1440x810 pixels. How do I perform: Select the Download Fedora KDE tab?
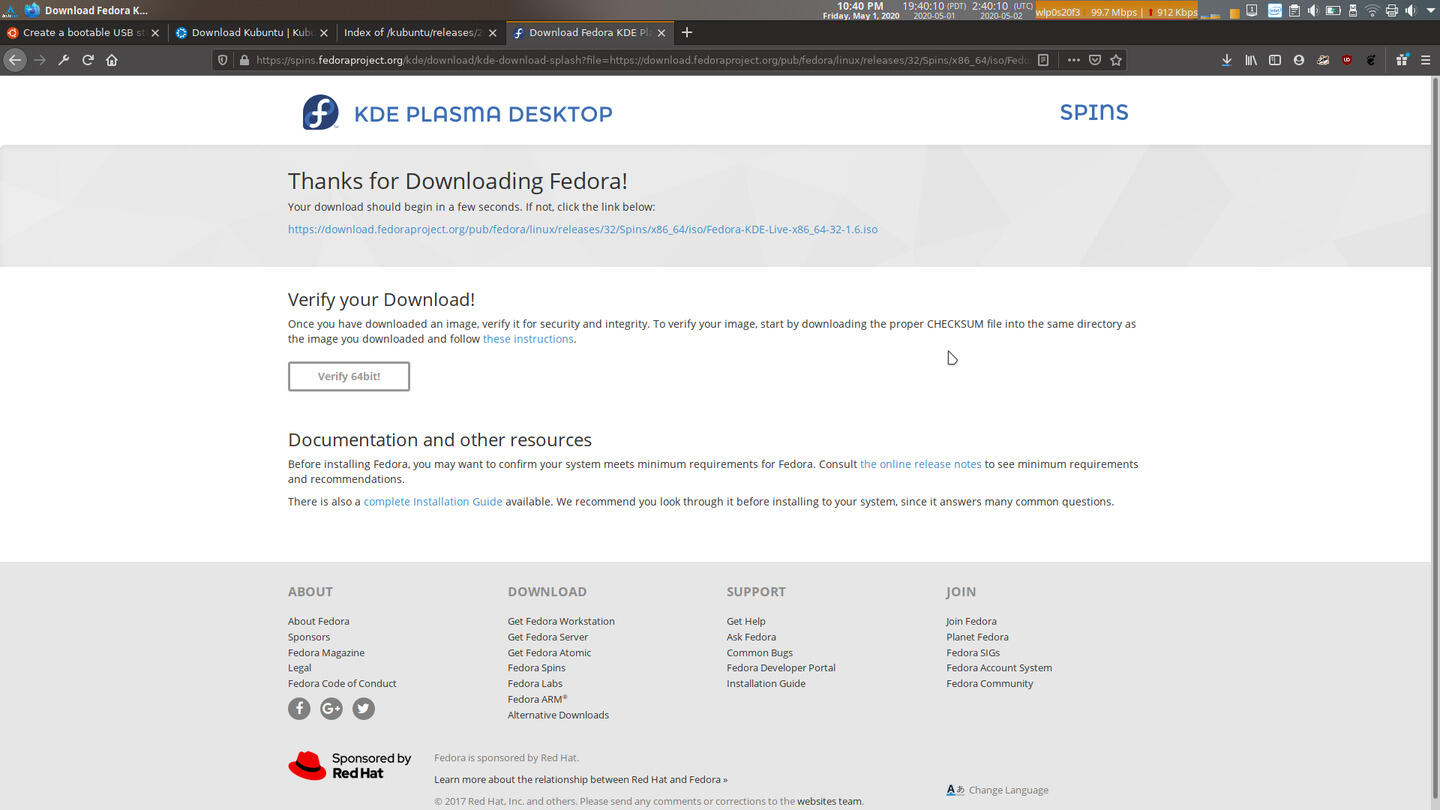click(x=590, y=32)
